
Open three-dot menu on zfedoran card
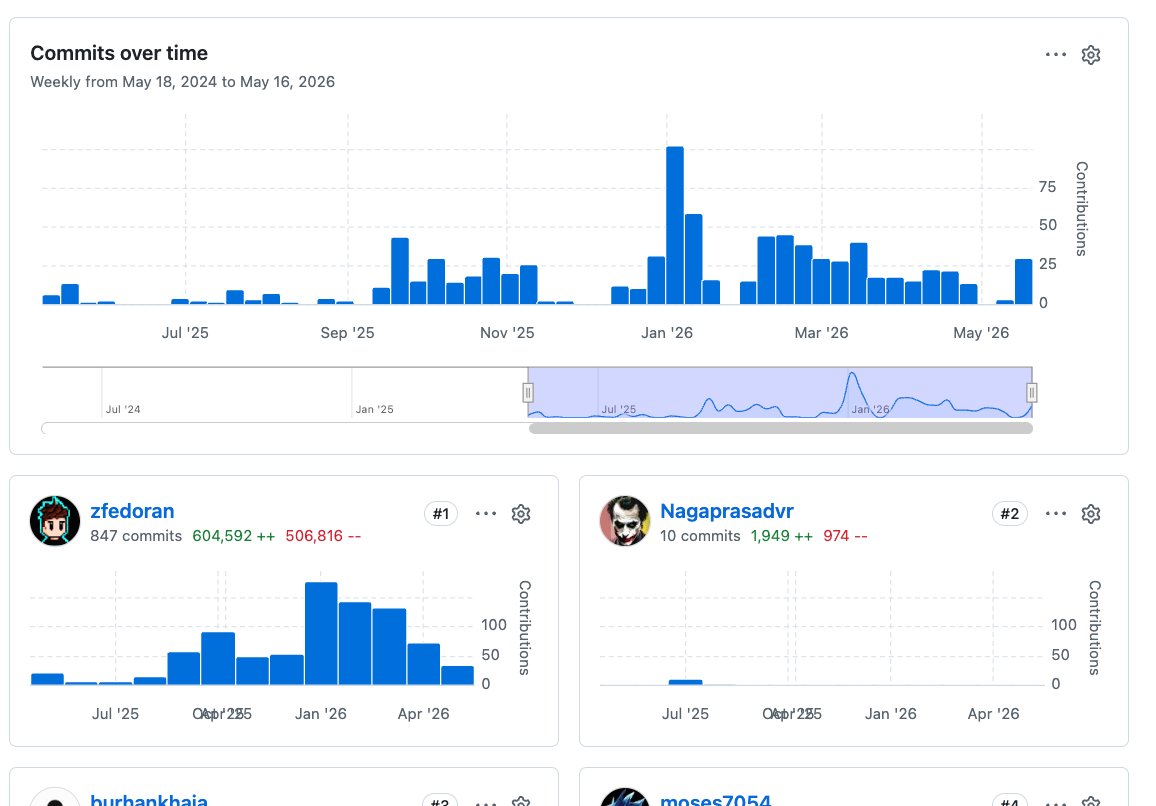(486, 514)
